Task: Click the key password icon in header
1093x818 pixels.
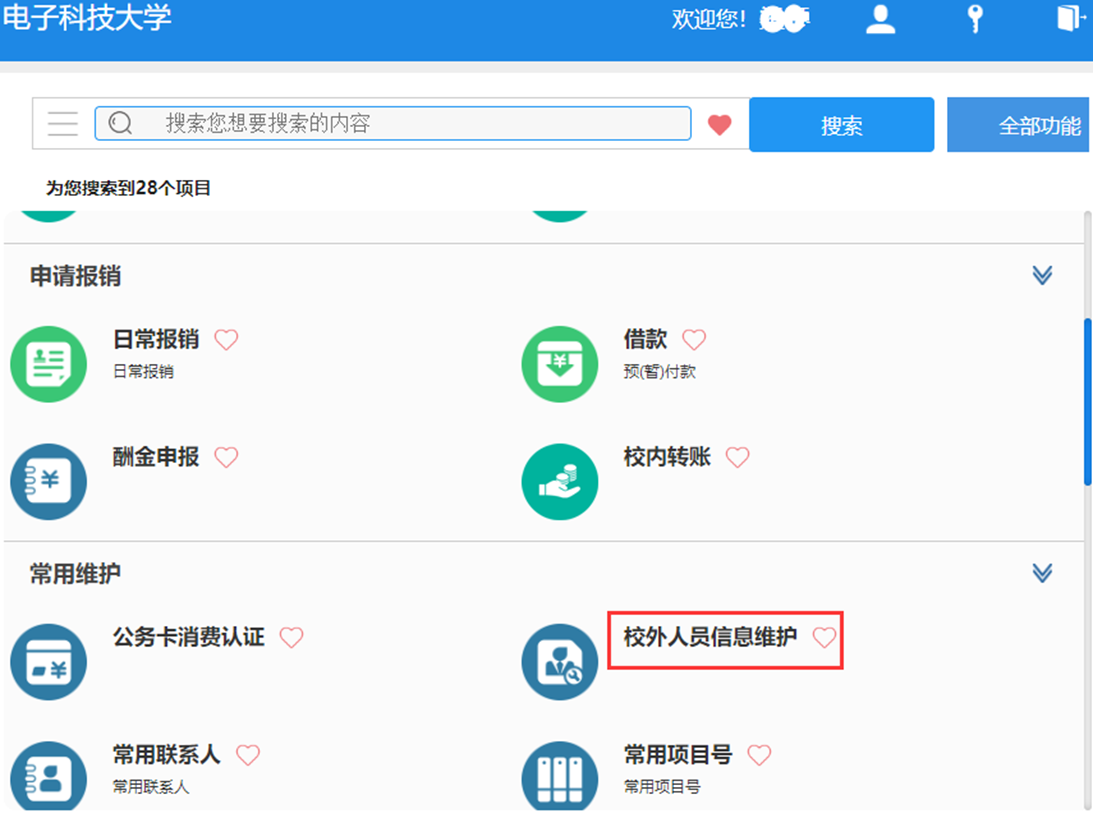Action: coord(975,19)
